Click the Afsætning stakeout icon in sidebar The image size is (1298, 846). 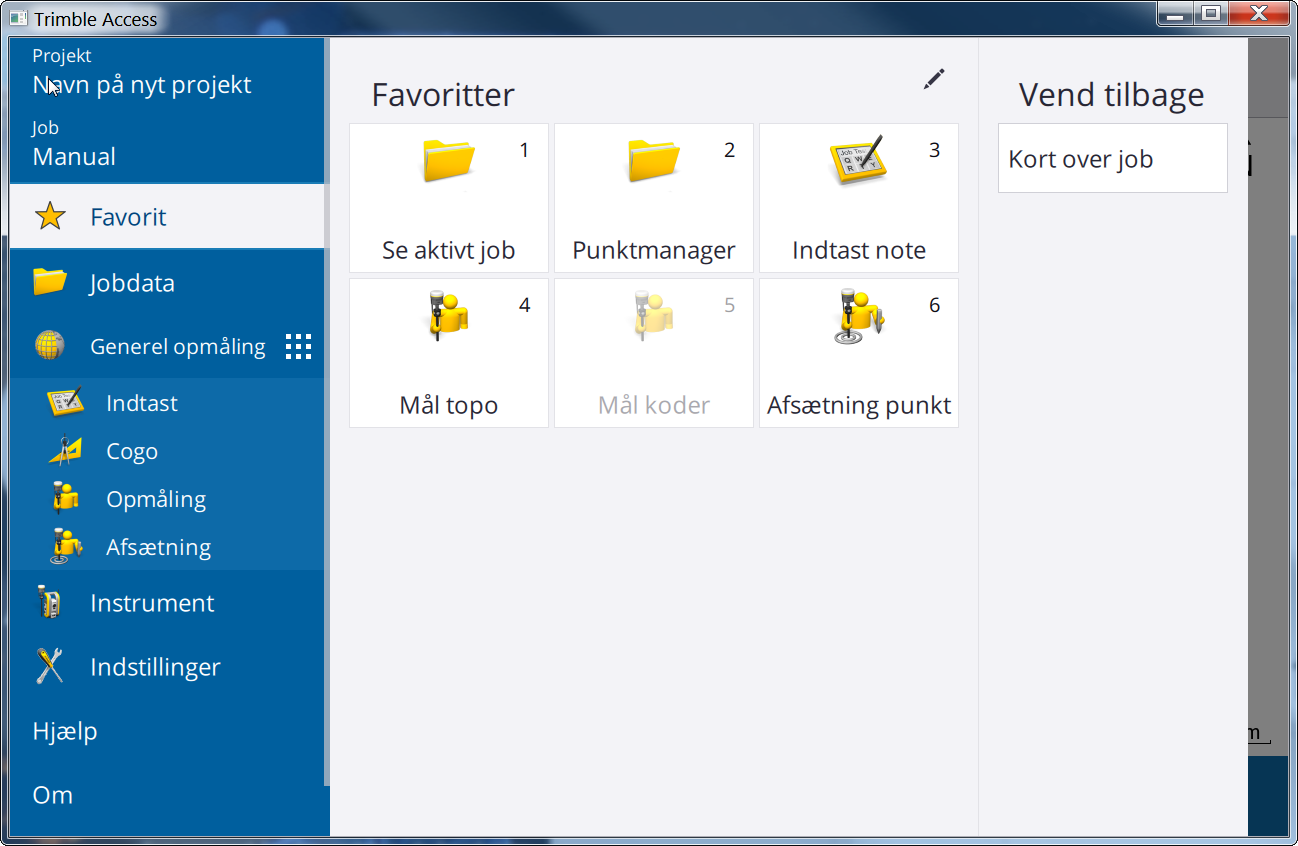pos(65,546)
